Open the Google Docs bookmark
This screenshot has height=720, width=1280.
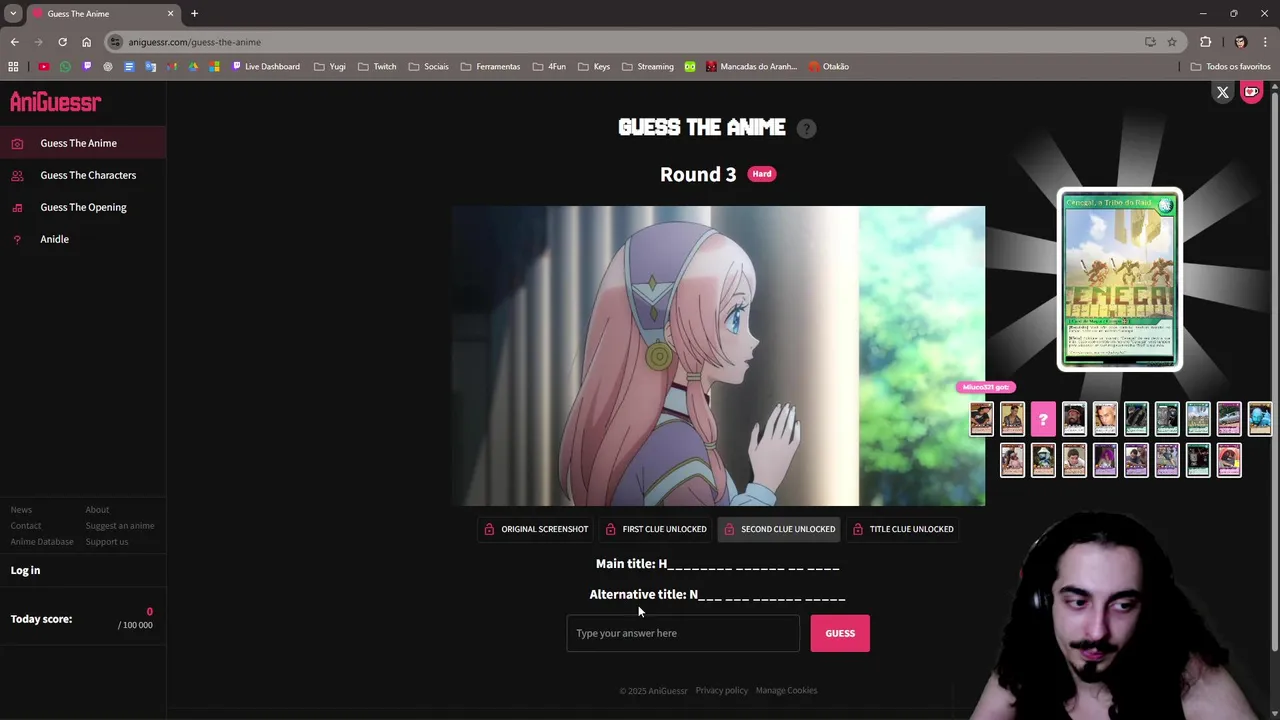click(129, 67)
